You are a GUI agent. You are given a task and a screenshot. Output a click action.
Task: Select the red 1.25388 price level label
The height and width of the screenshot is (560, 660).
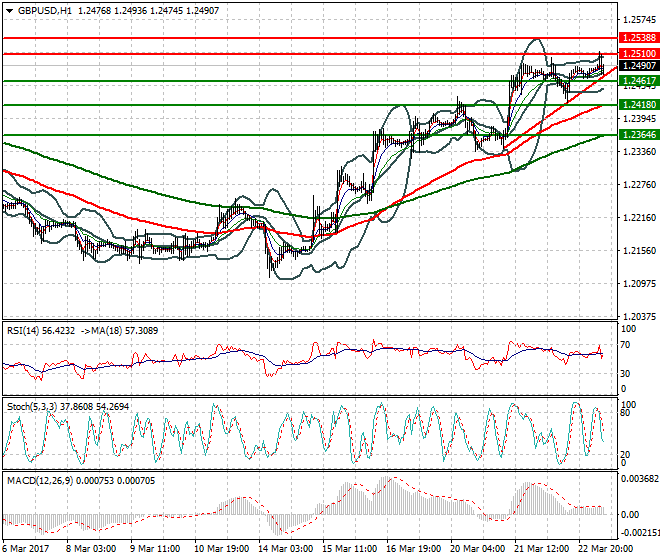(639, 38)
